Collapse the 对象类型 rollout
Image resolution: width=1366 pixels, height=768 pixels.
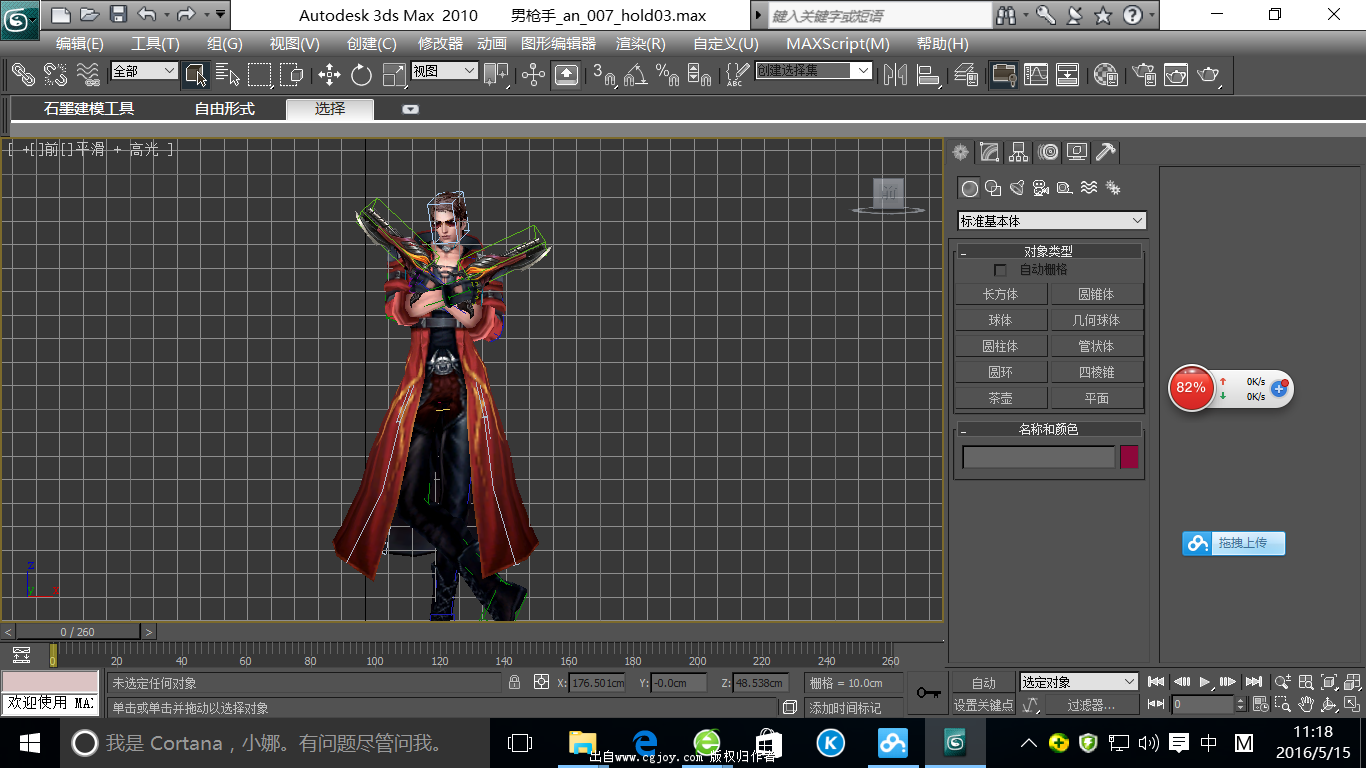point(1048,251)
